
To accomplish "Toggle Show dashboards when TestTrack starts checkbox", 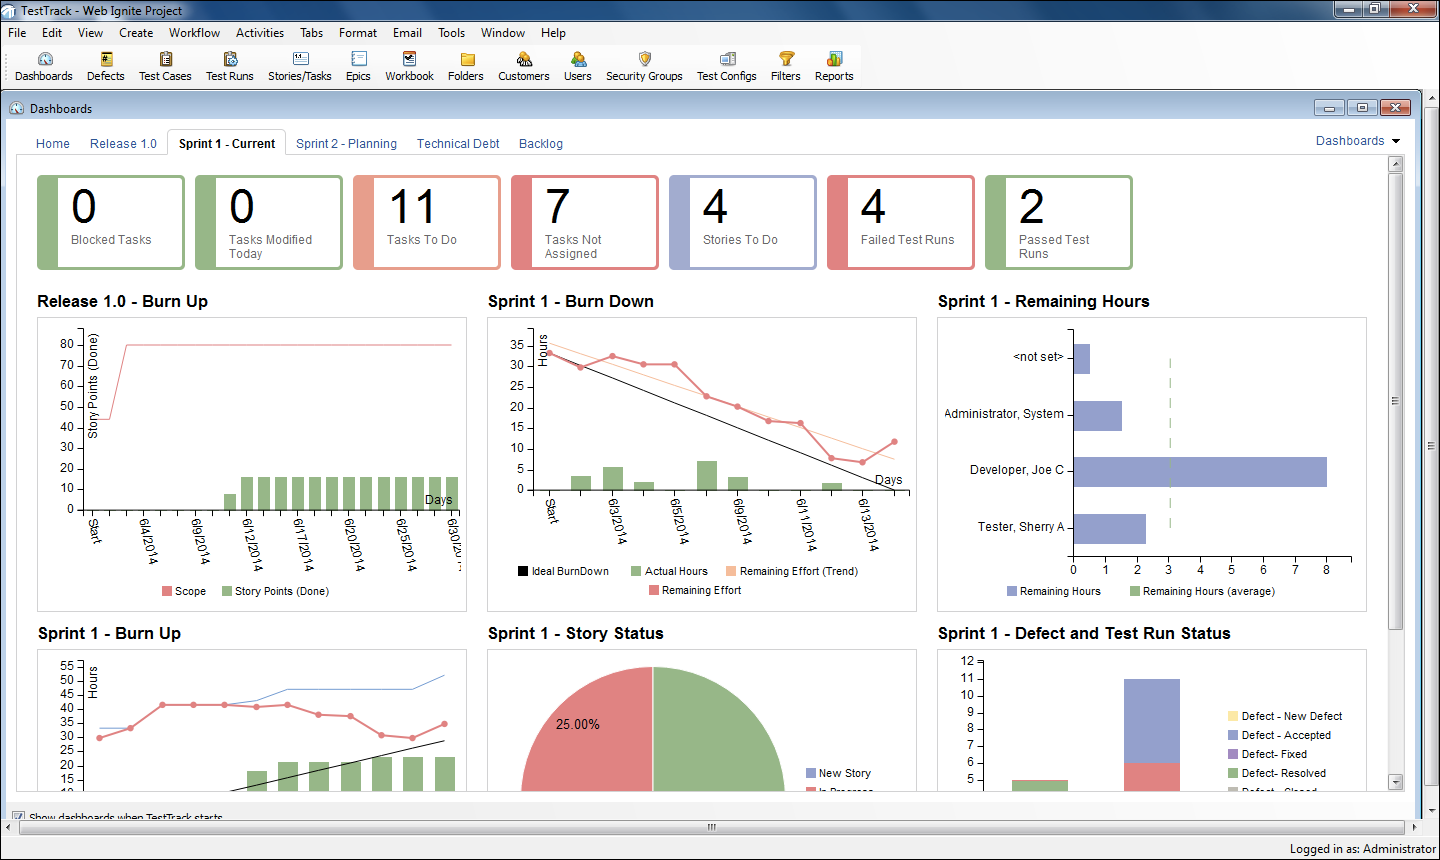I will [x=18, y=816].
